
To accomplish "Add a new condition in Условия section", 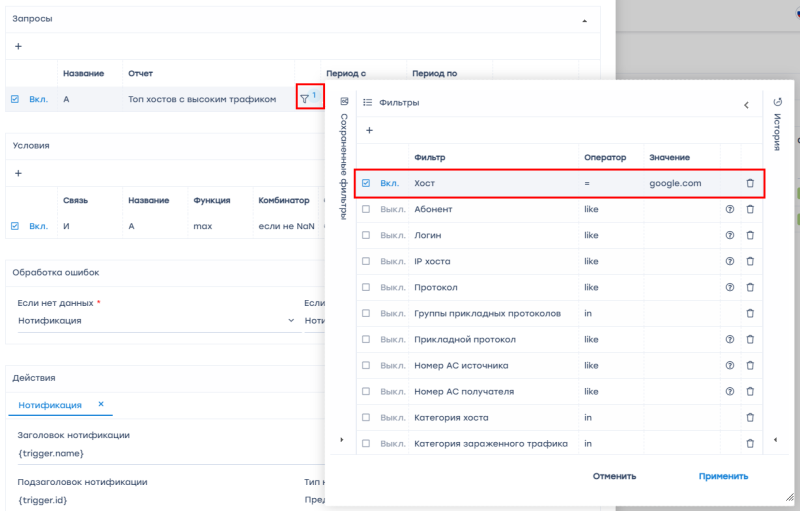I will coord(18,173).
